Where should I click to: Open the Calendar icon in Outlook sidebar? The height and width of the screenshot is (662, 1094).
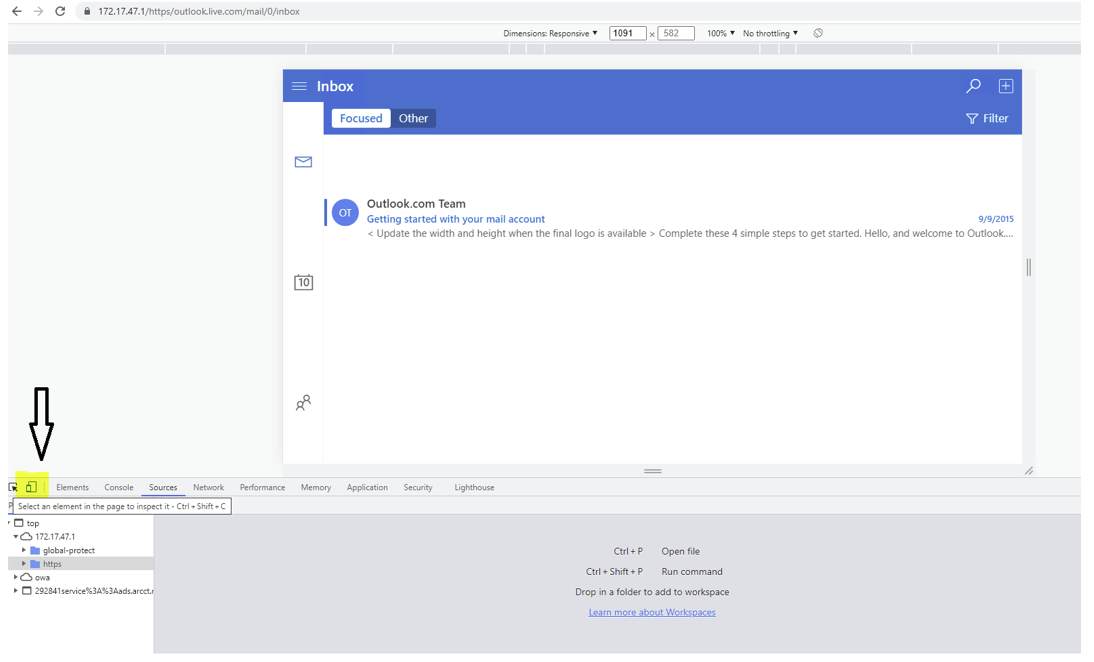point(303,282)
